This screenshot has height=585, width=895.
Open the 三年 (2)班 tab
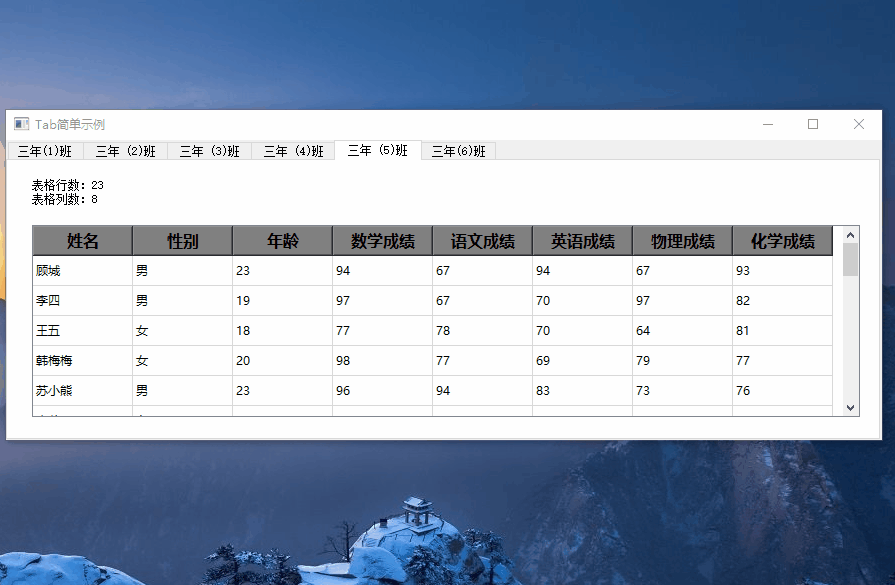pyautogui.click(x=125, y=152)
